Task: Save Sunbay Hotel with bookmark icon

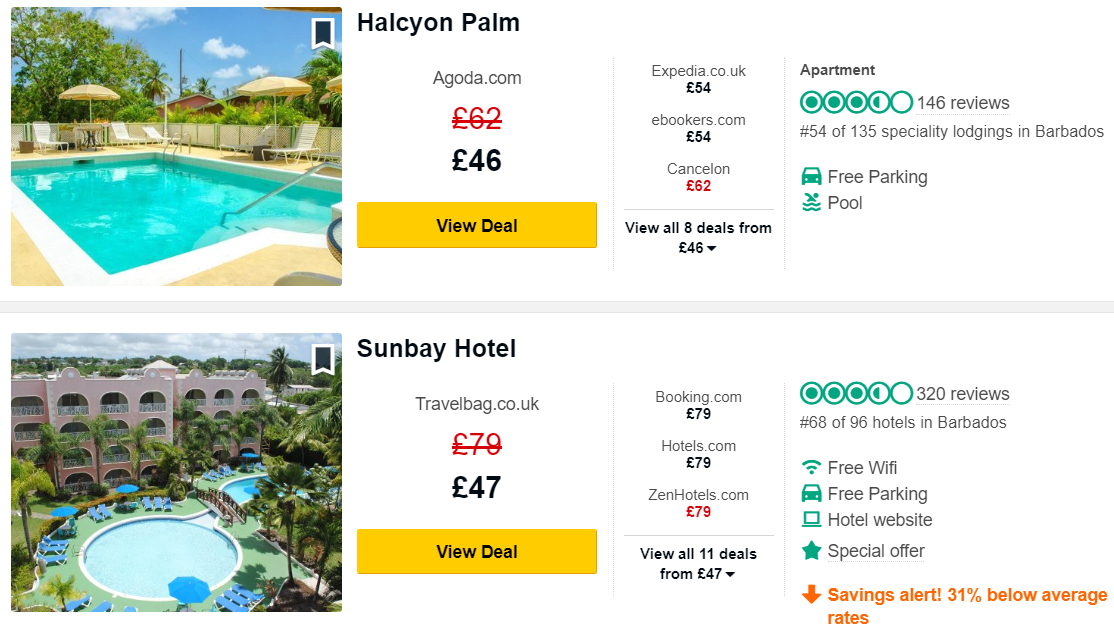Action: pyautogui.click(x=322, y=359)
